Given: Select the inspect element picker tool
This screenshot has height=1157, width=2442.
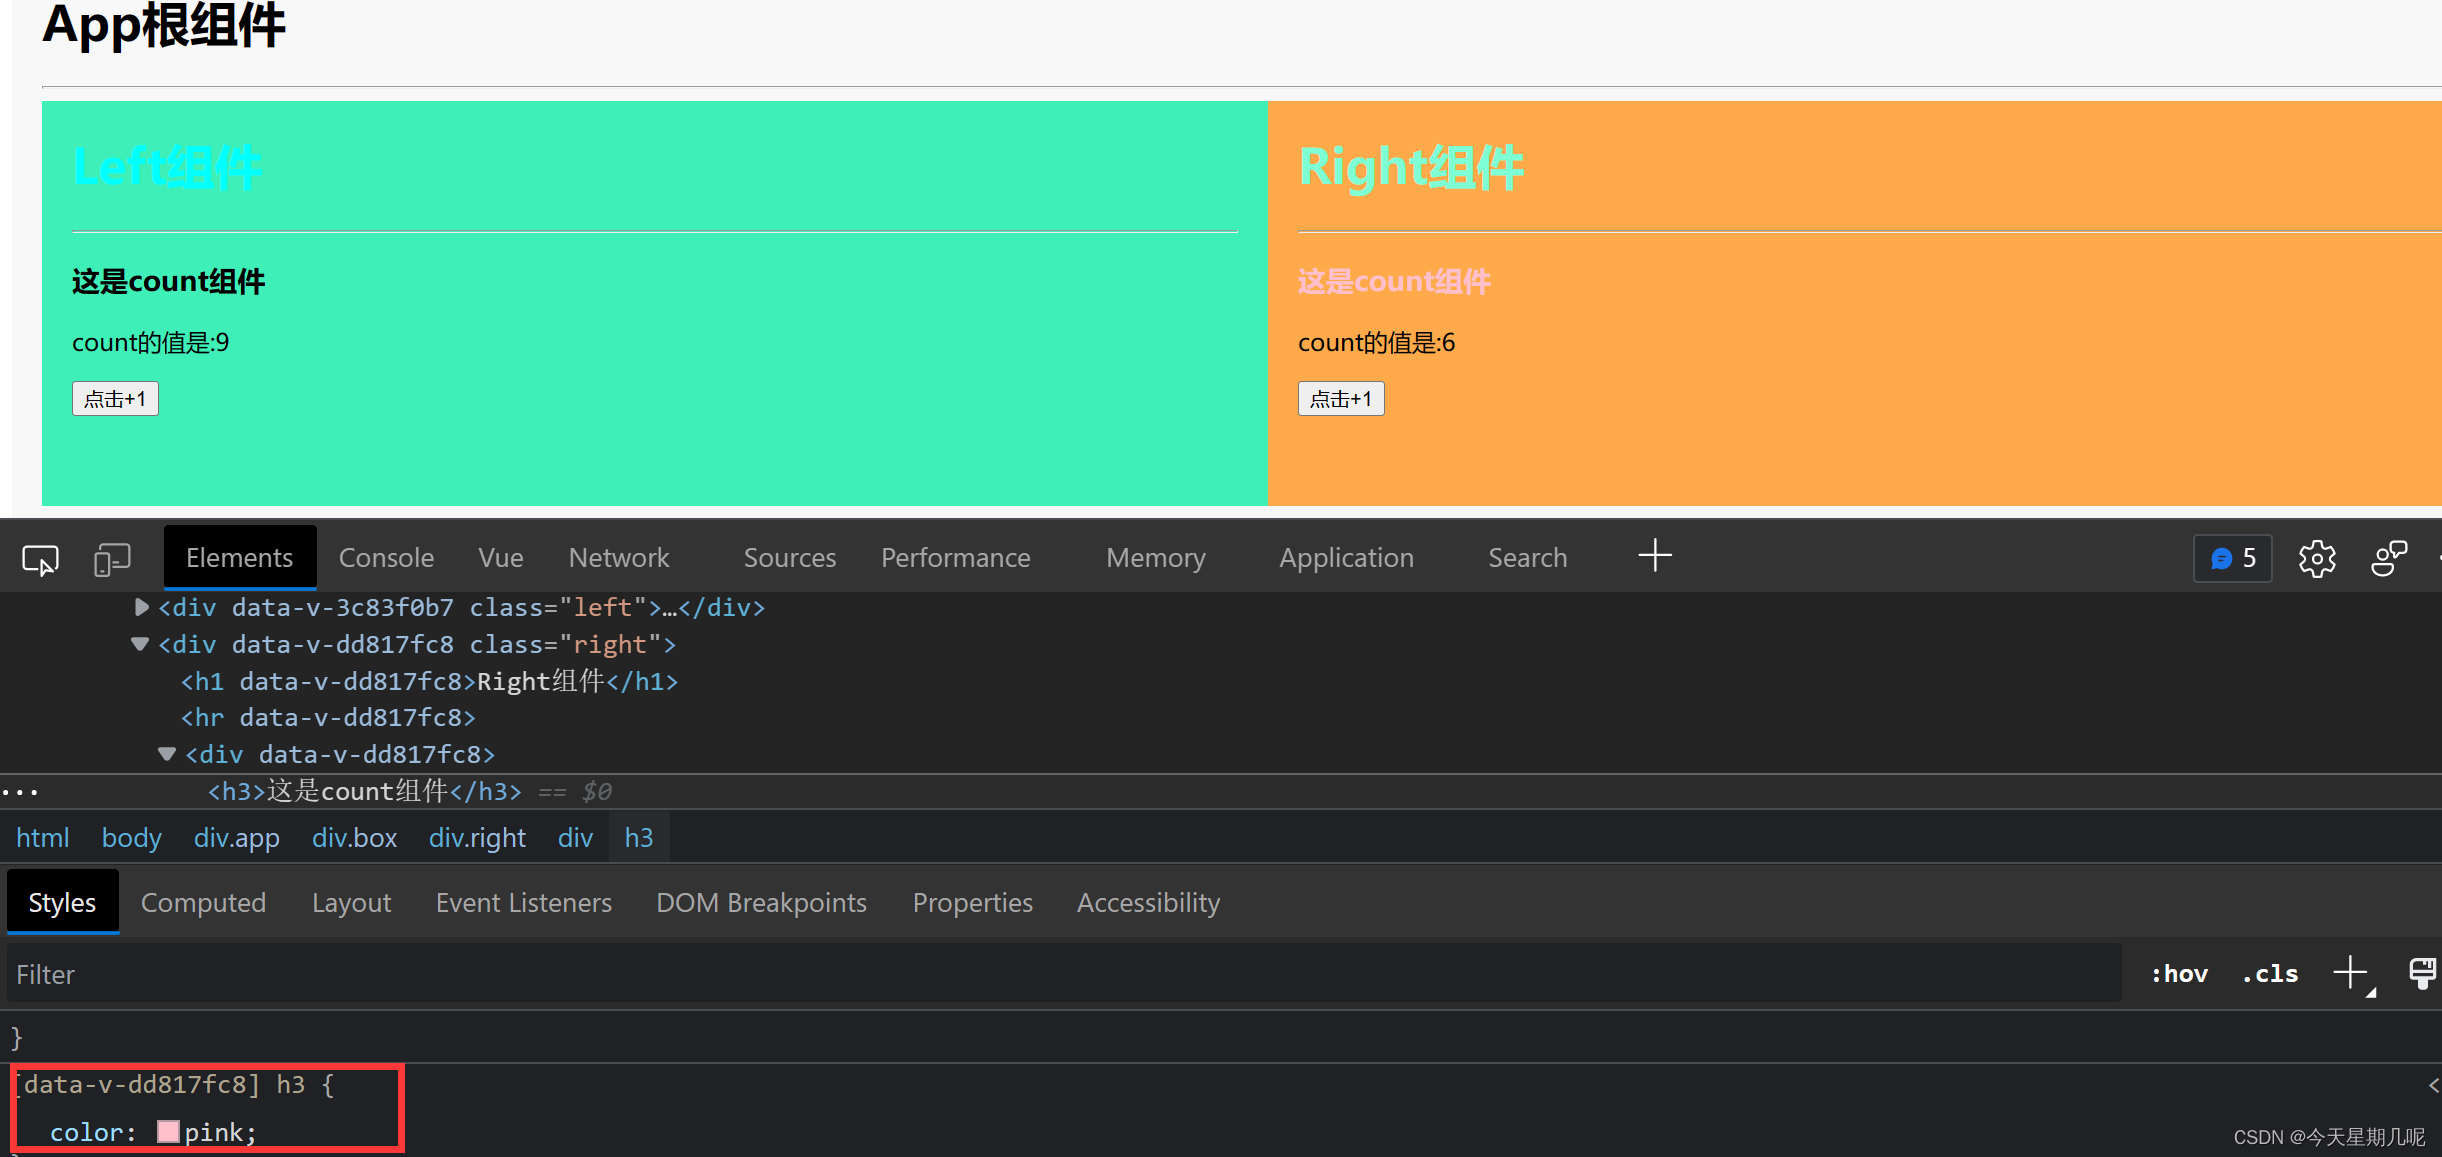Looking at the screenshot, I should 39,559.
